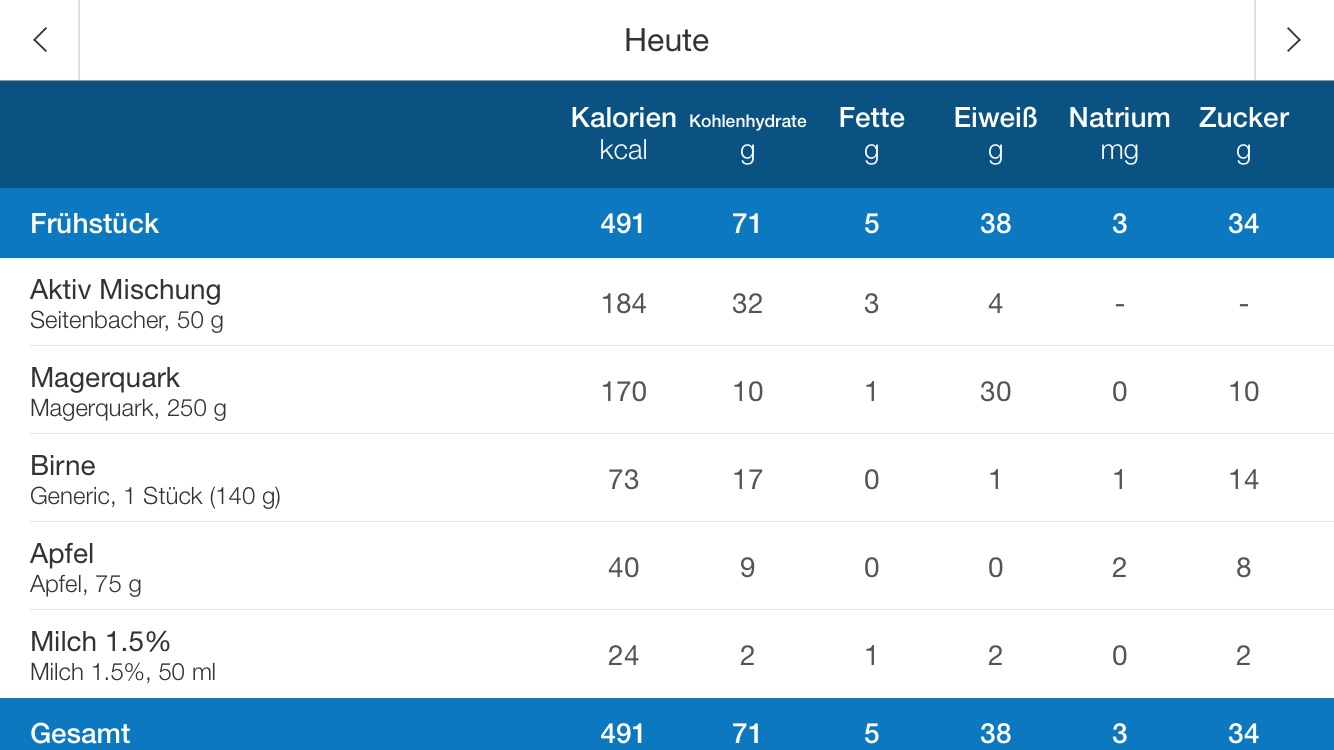Select the Kalorien kcal column header
Image resolution: width=1334 pixels, height=750 pixels.
(x=623, y=133)
